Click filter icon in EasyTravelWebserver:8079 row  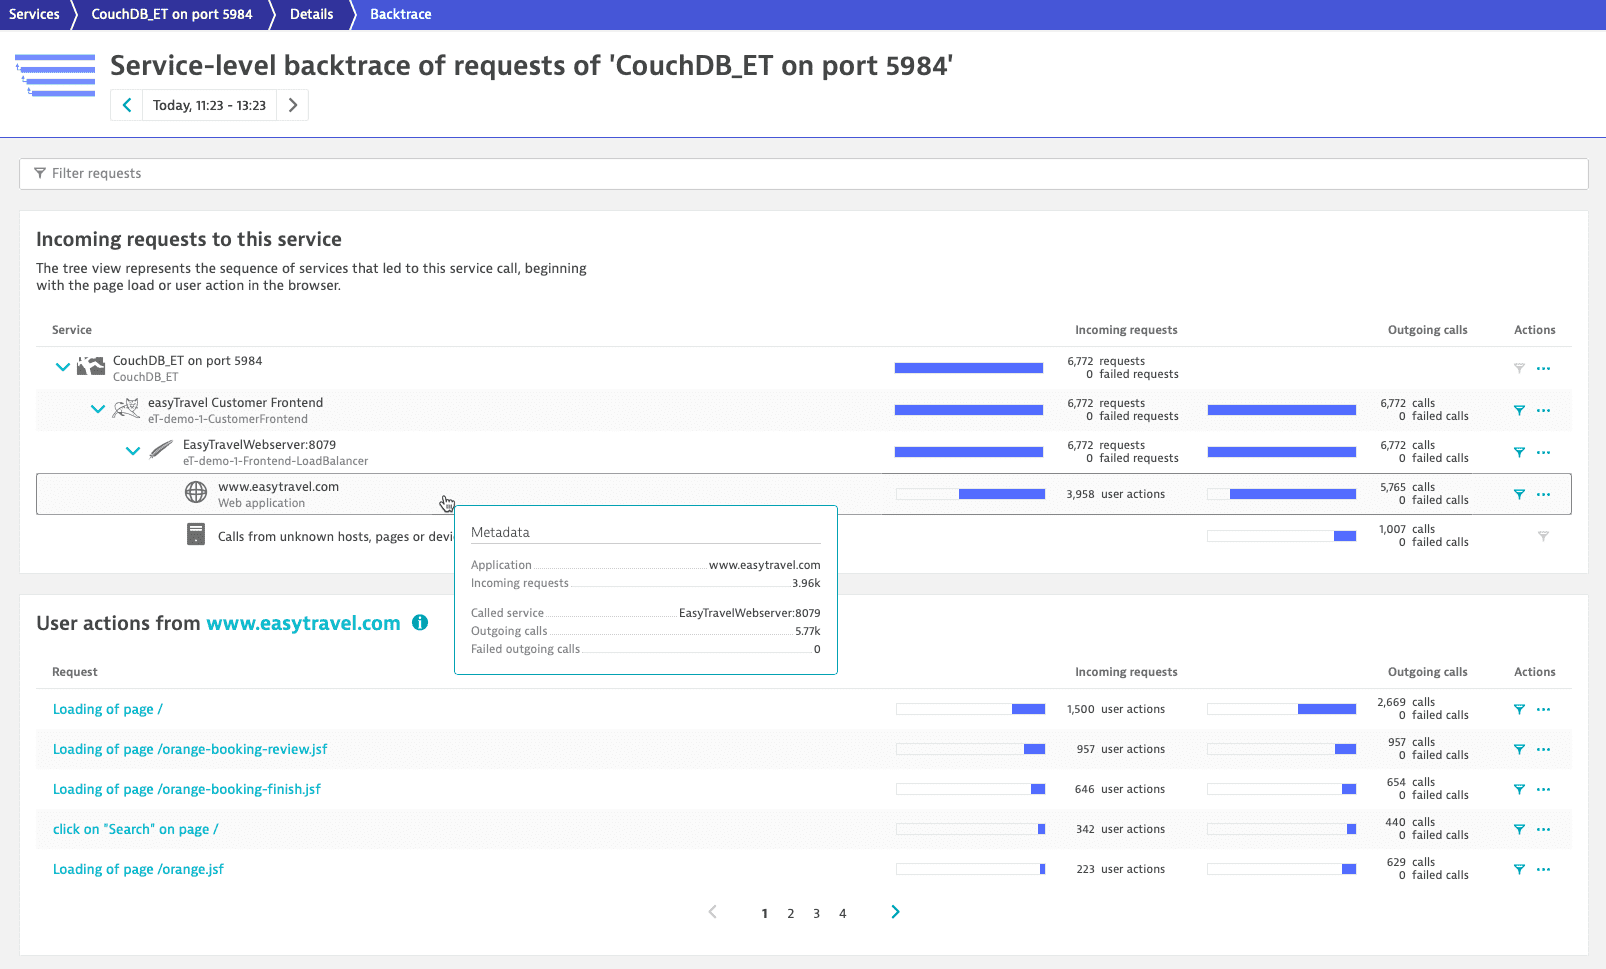(x=1519, y=452)
